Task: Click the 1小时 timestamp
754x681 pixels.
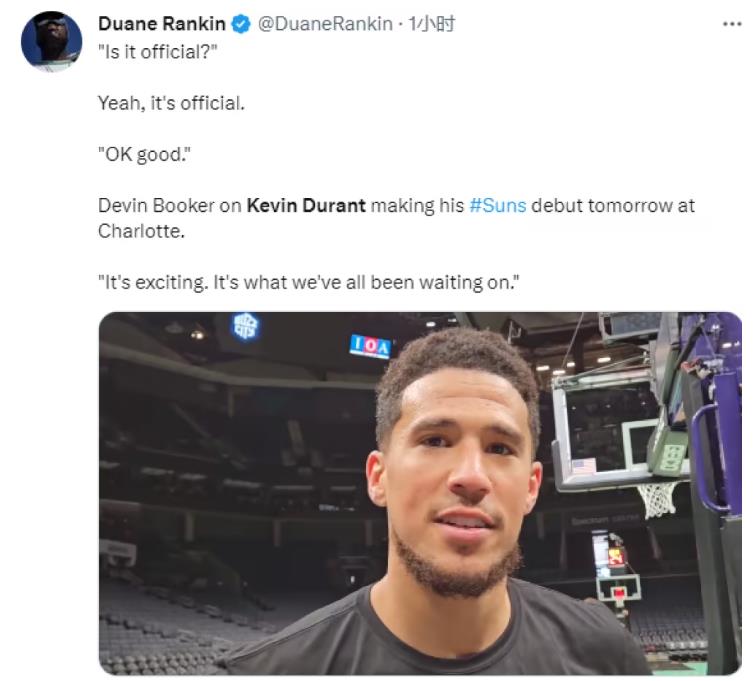Action: 431,24
